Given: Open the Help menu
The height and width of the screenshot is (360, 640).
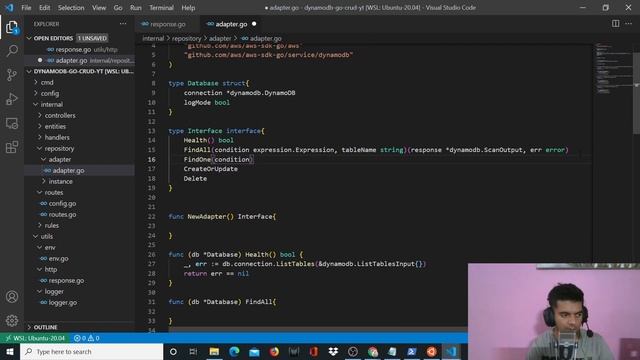Looking at the screenshot, I should pyautogui.click(x=188, y=8).
